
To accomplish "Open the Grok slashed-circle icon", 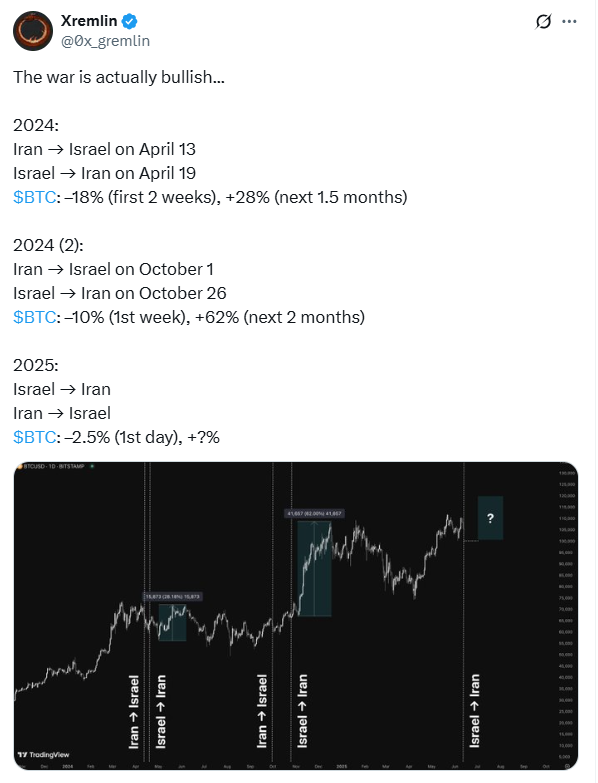I will pos(544,21).
